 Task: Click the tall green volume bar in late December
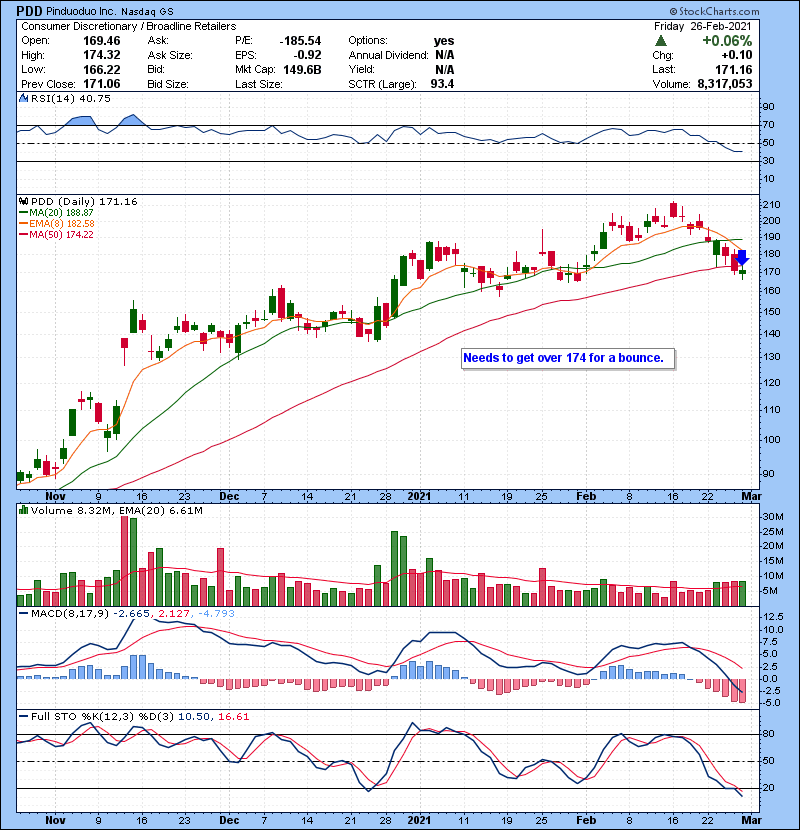pyautogui.click(x=394, y=569)
